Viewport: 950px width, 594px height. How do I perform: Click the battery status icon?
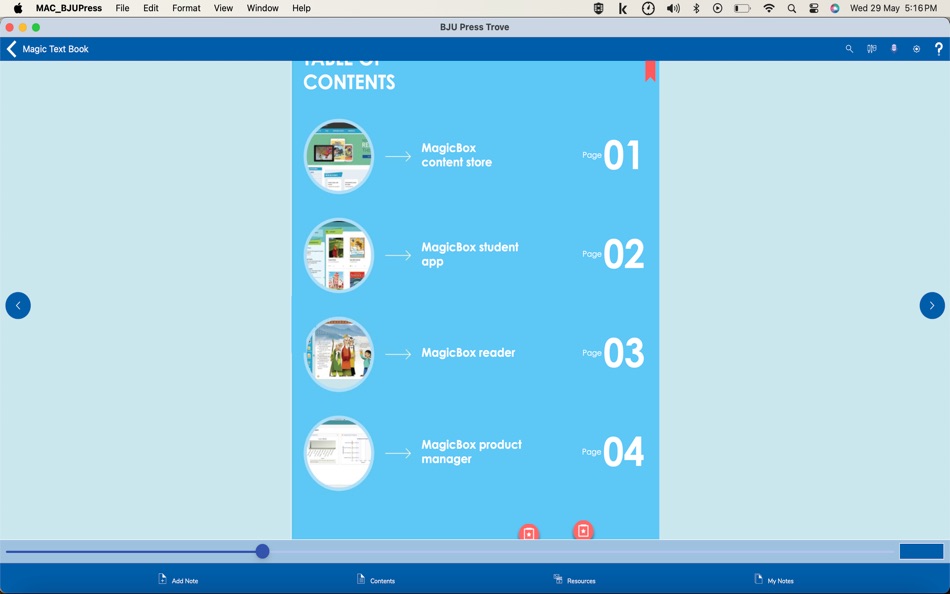pos(742,8)
